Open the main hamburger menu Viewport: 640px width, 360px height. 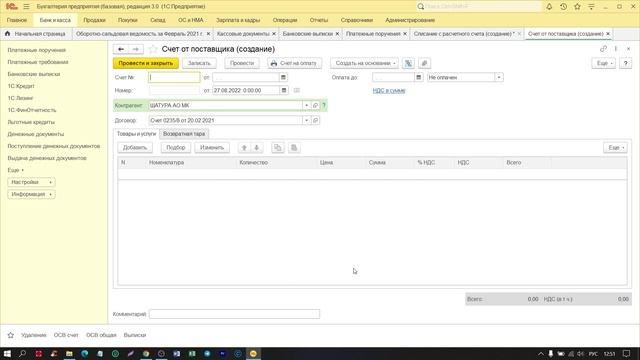coord(26,7)
